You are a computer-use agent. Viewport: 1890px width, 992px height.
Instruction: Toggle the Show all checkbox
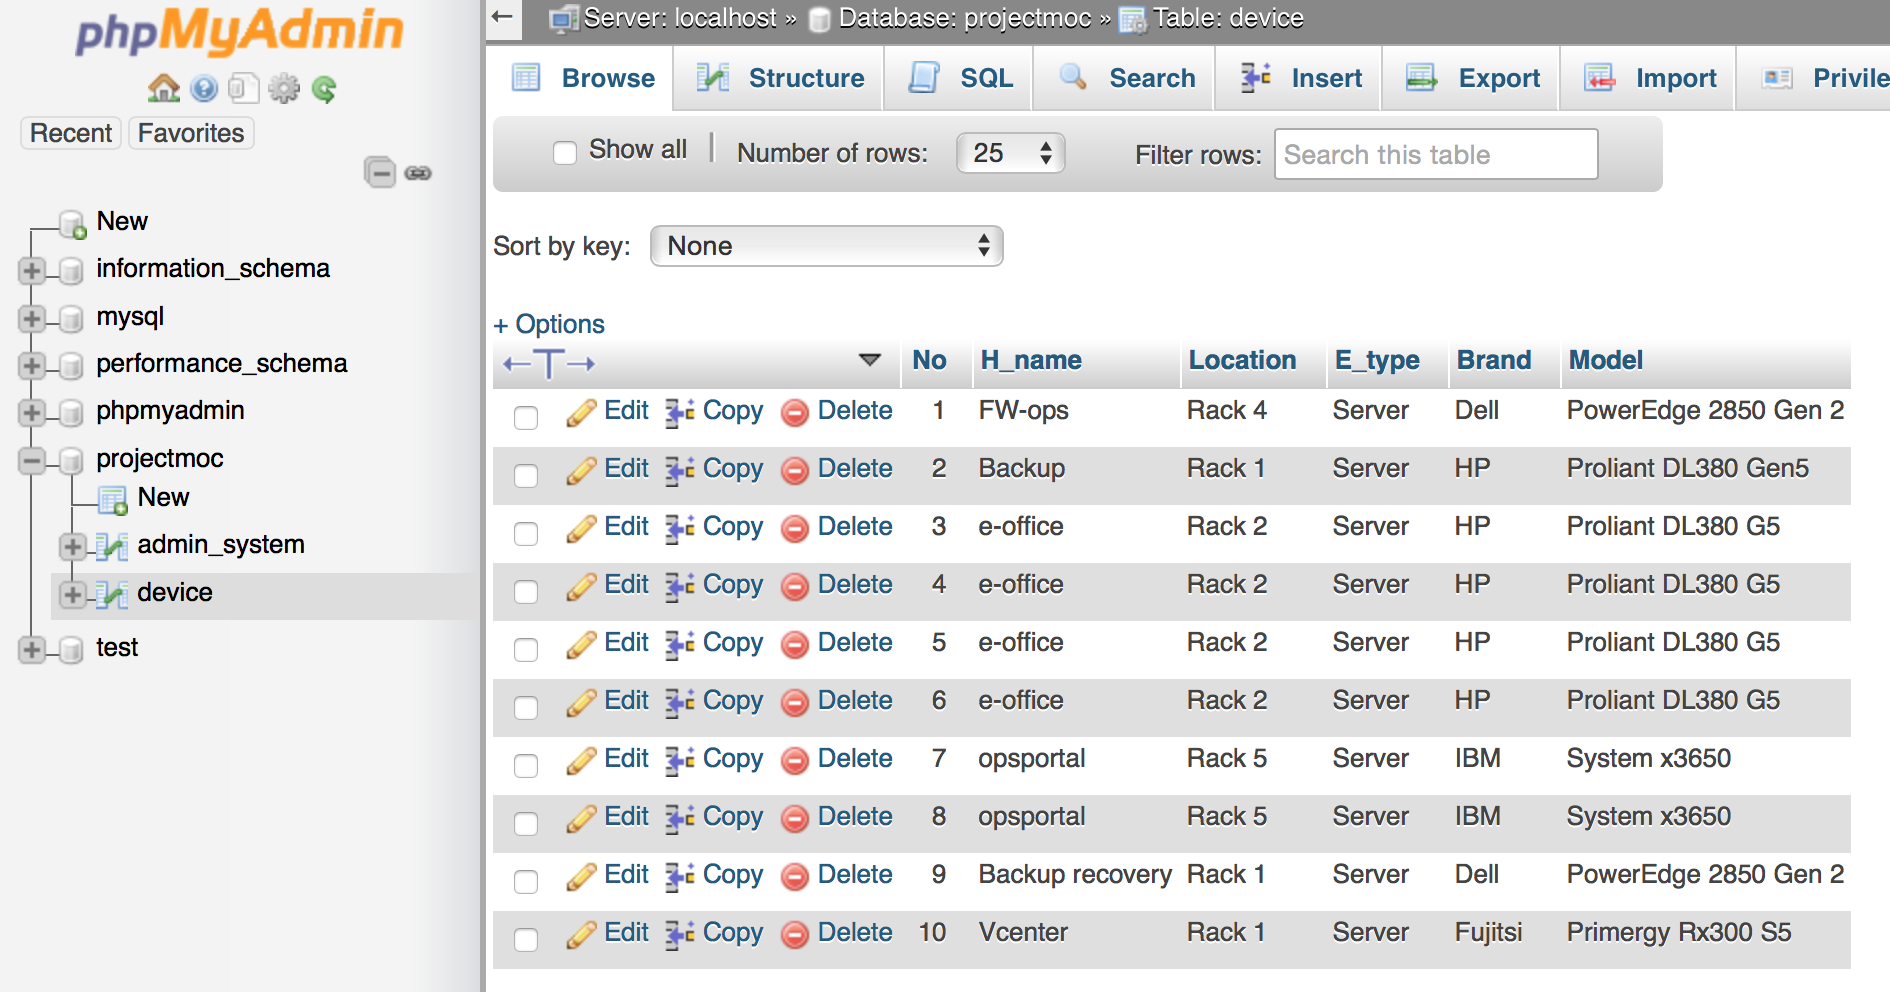(x=565, y=152)
